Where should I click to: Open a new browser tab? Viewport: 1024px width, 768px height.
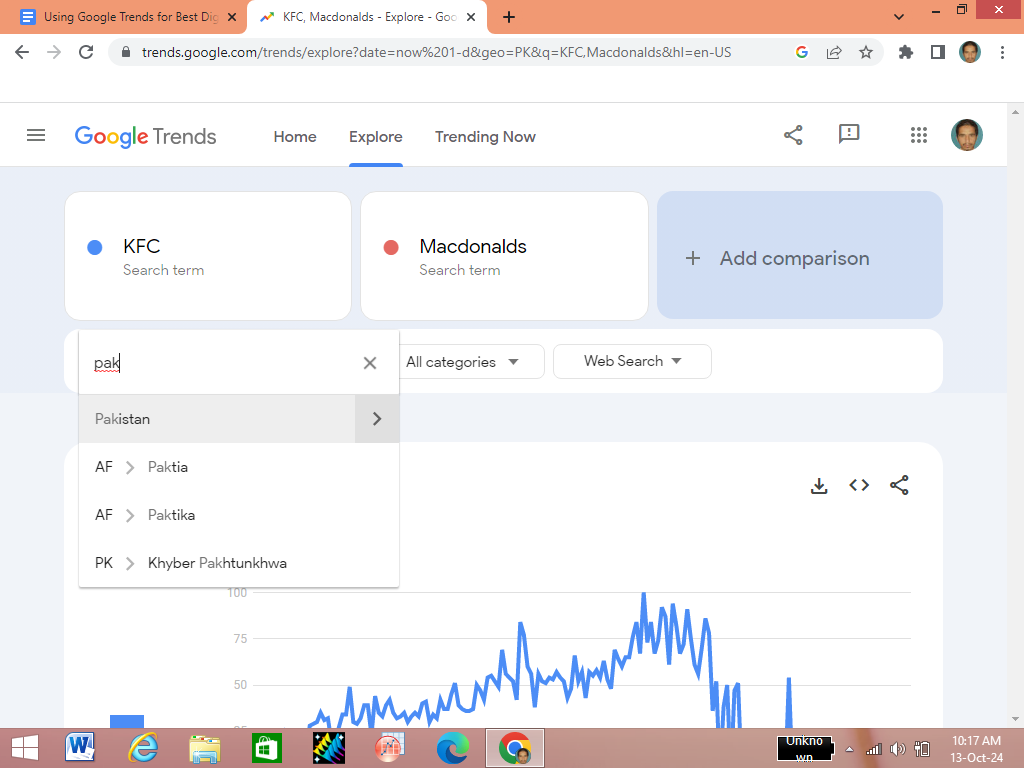[509, 17]
